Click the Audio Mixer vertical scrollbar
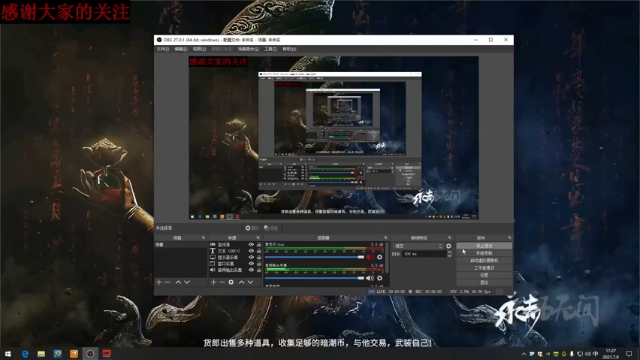The width and height of the screenshot is (640, 360). 387,258
